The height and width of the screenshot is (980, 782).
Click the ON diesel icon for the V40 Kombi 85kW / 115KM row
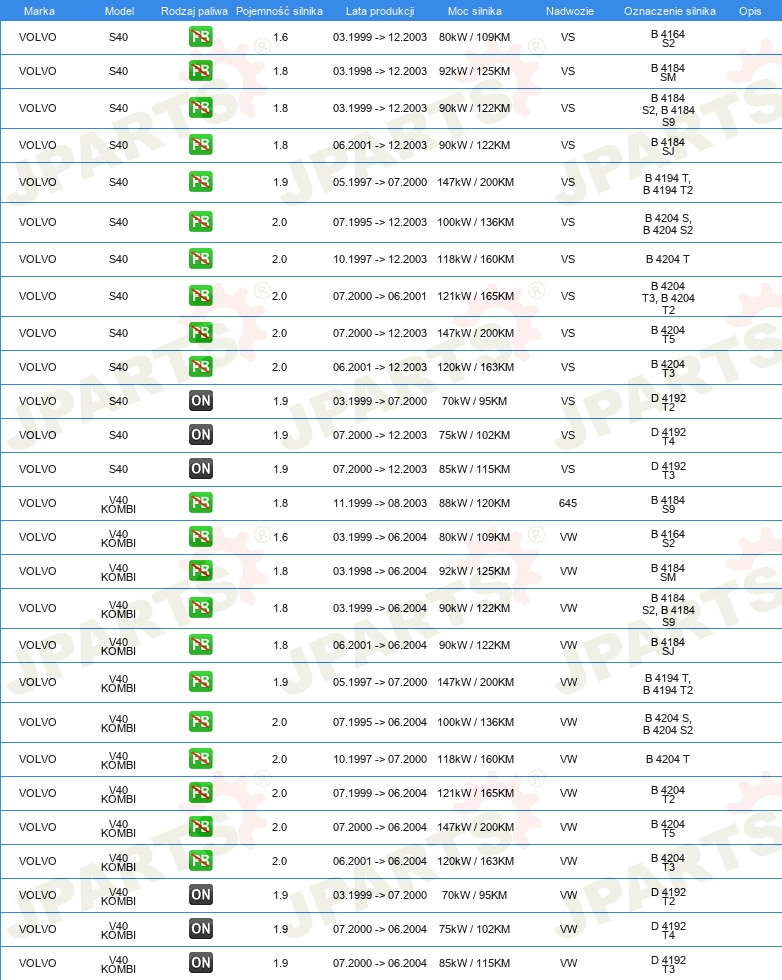[201, 962]
